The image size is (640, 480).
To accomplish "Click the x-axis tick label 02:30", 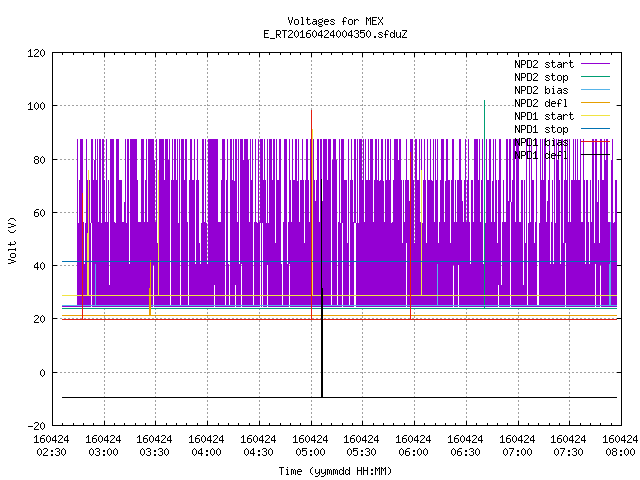I will 51,452.
